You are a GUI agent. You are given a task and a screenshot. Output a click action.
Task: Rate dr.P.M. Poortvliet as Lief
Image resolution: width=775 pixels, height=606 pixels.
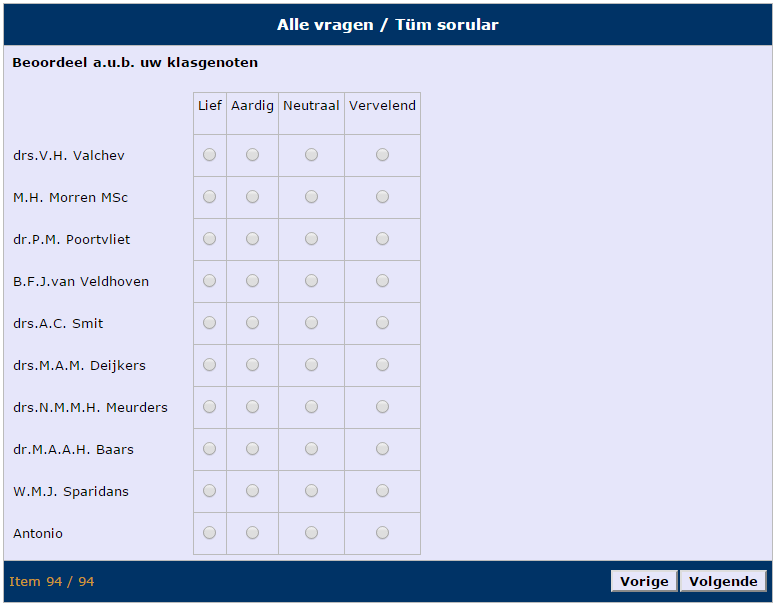click(x=209, y=239)
